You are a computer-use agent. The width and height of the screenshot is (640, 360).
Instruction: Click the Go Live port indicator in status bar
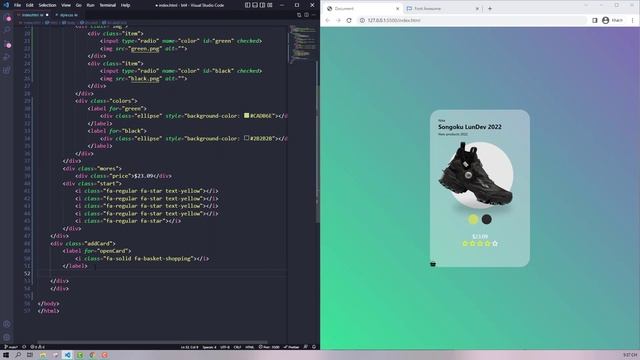coord(269,347)
